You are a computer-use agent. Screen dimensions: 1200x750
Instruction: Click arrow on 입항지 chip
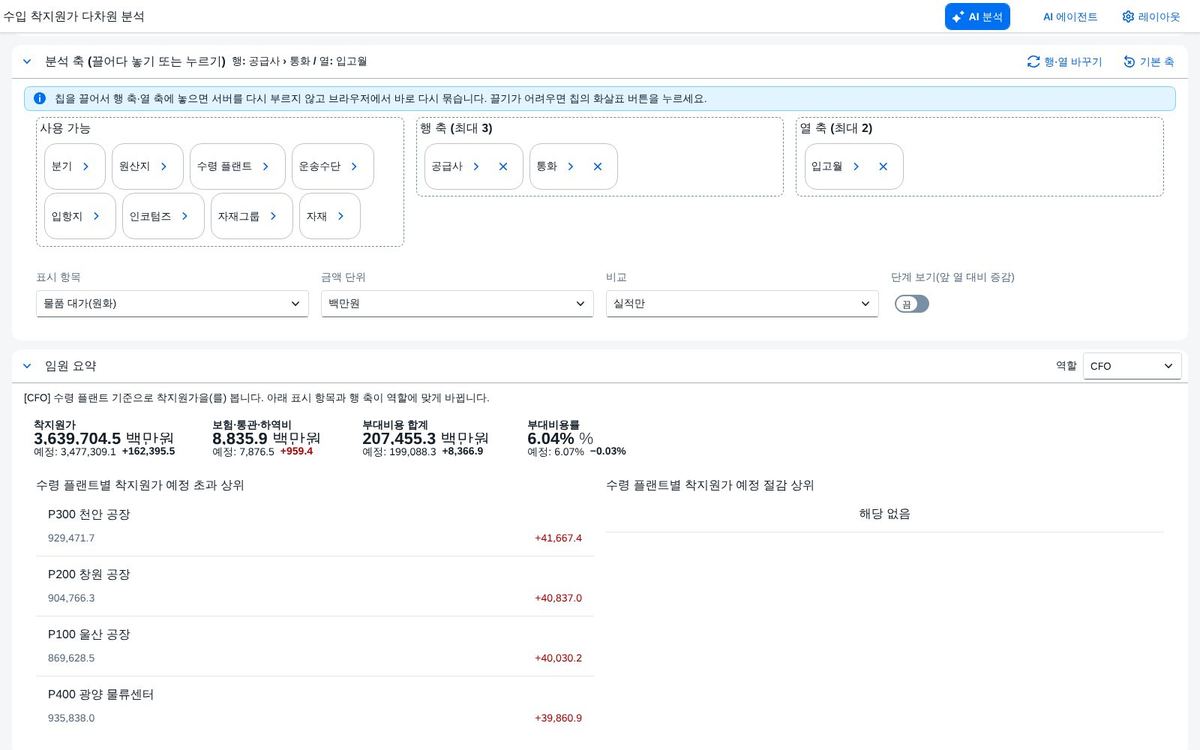point(96,216)
